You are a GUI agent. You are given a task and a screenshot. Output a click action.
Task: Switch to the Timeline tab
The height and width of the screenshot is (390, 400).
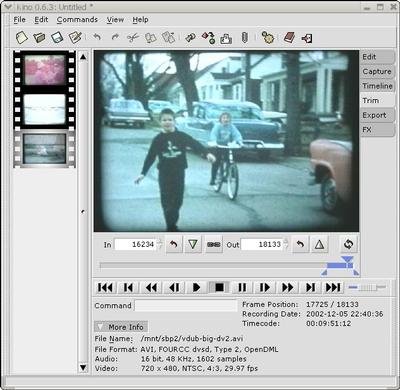coord(377,86)
